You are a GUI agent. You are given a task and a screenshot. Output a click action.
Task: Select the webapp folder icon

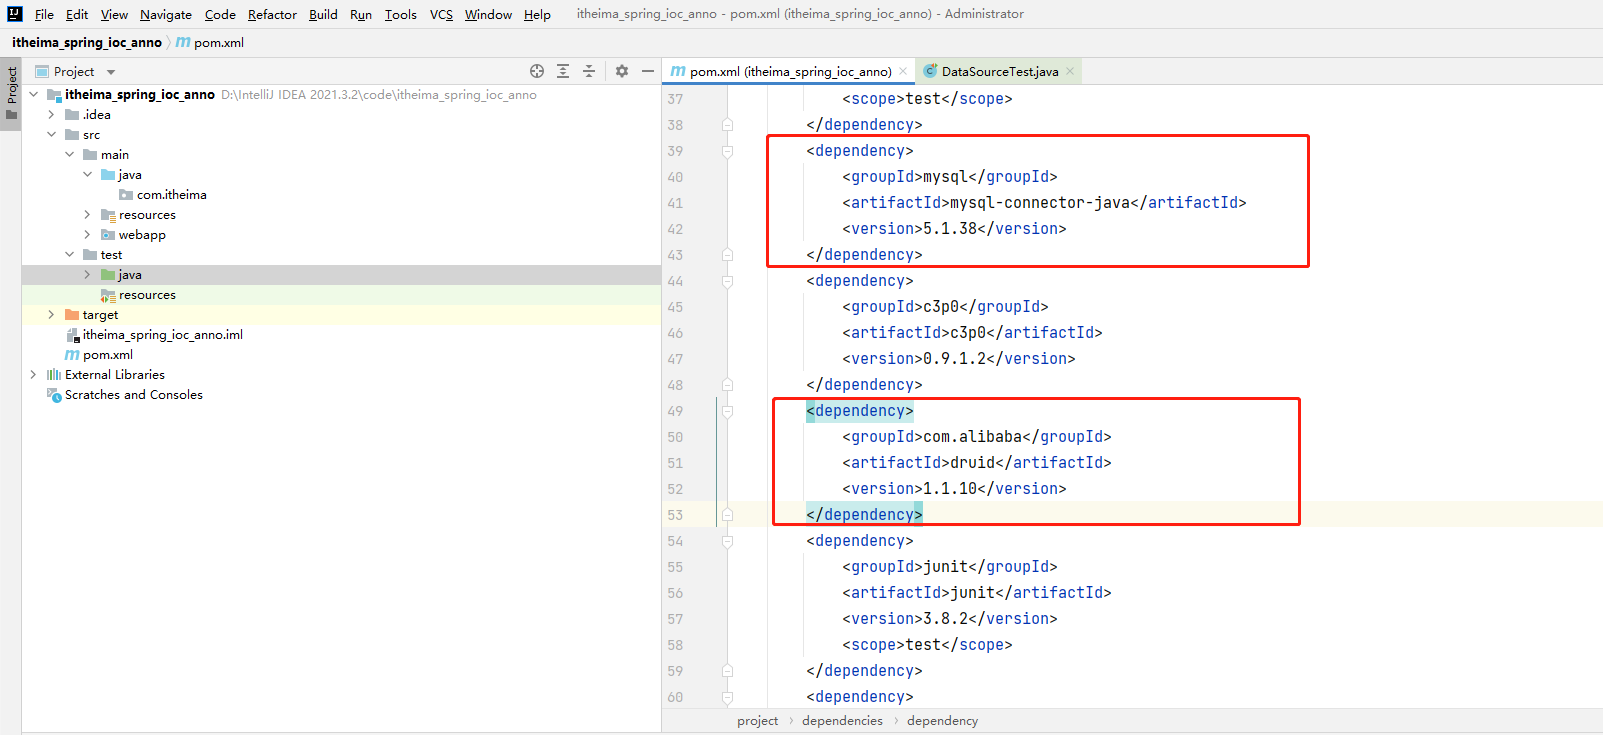point(108,235)
